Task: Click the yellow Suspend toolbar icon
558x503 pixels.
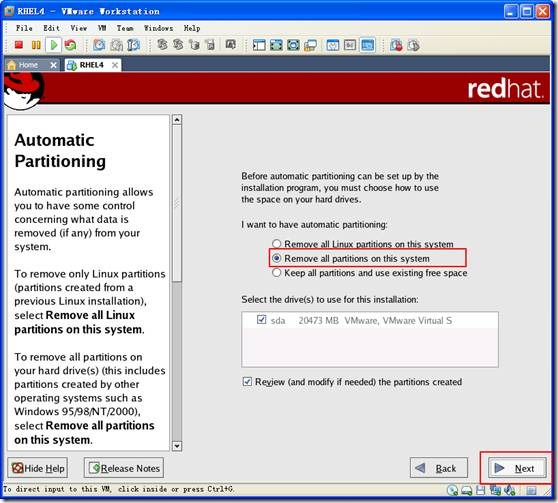Action: [x=36, y=45]
